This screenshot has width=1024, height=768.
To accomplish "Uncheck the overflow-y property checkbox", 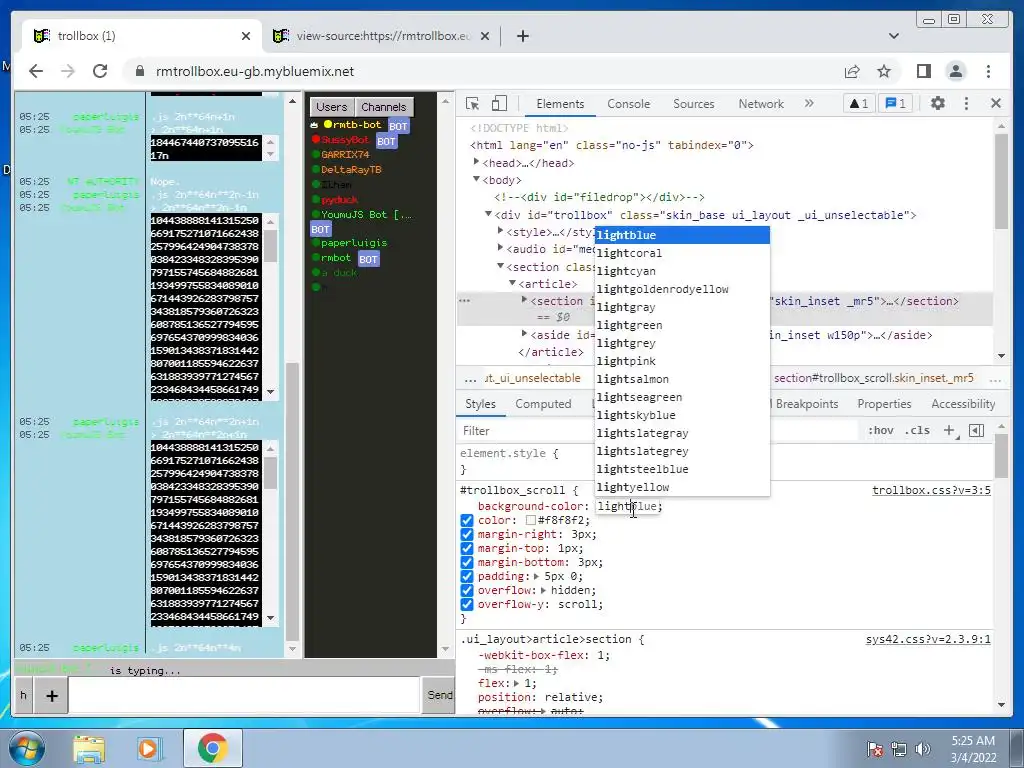I will pyautogui.click(x=466, y=605).
